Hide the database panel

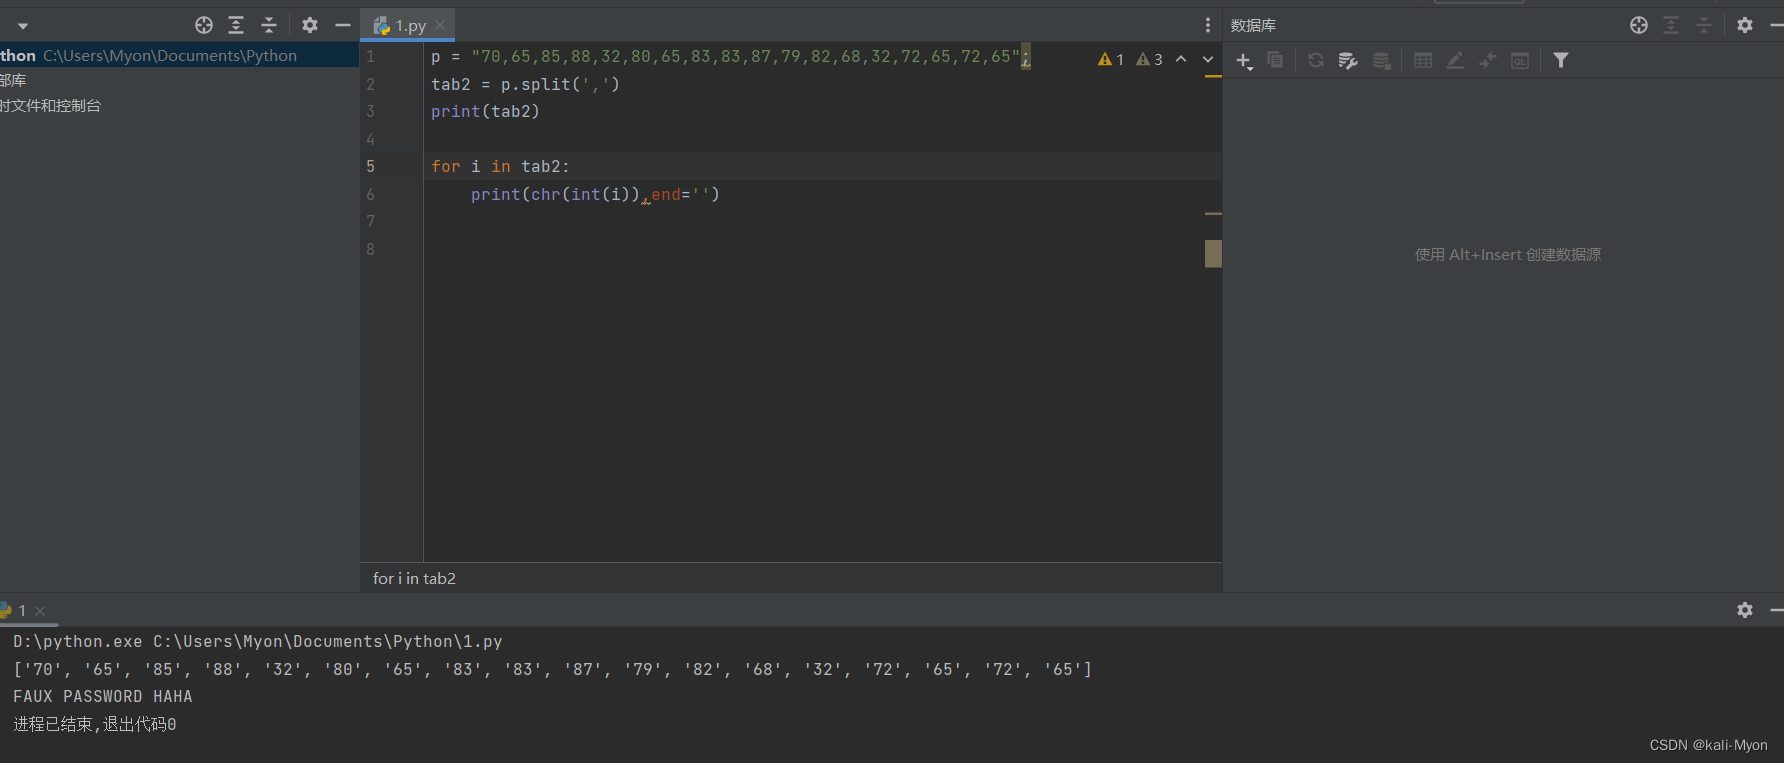point(1777,25)
